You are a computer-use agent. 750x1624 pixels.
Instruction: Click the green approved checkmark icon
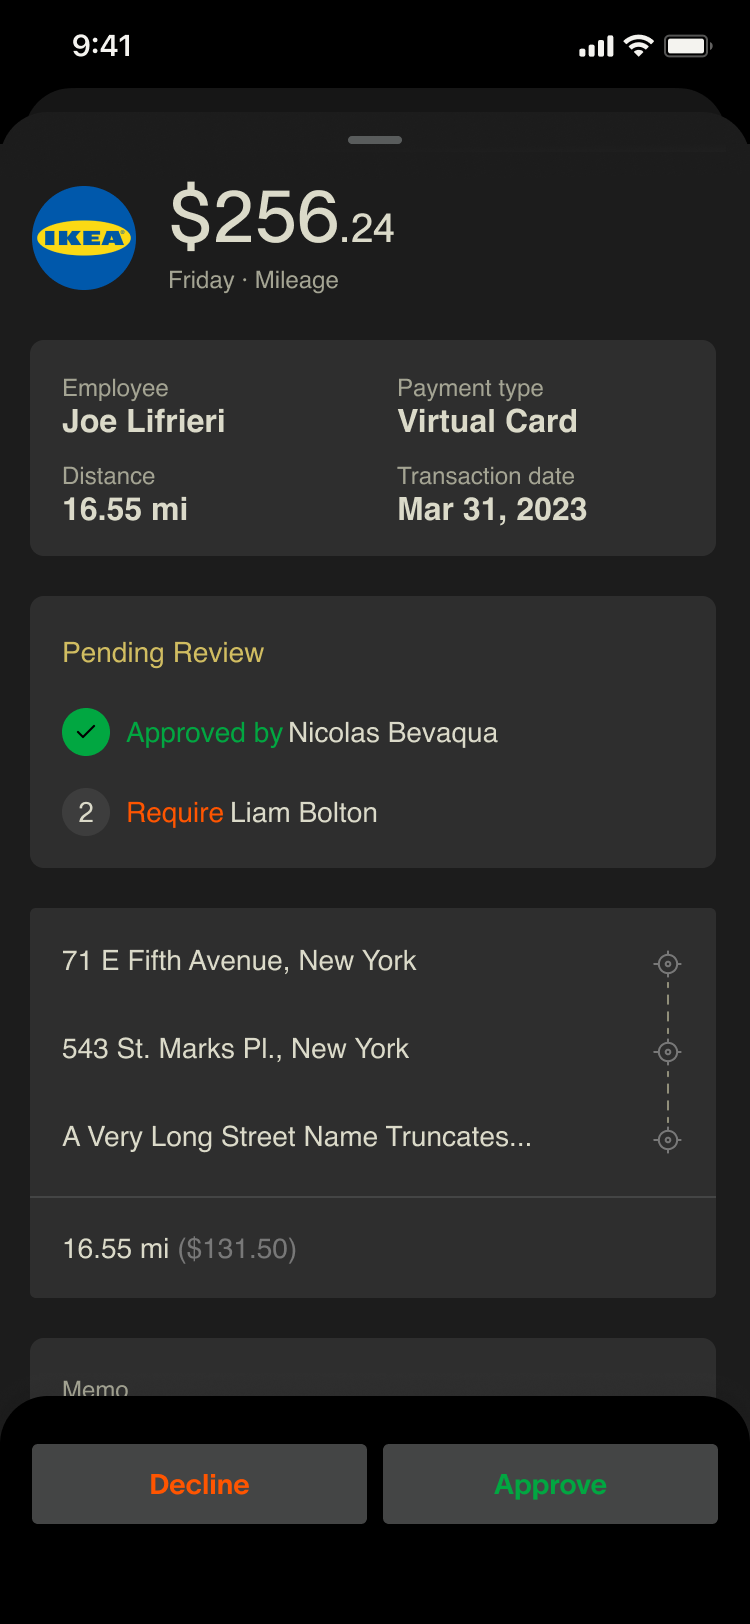[x=86, y=732]
